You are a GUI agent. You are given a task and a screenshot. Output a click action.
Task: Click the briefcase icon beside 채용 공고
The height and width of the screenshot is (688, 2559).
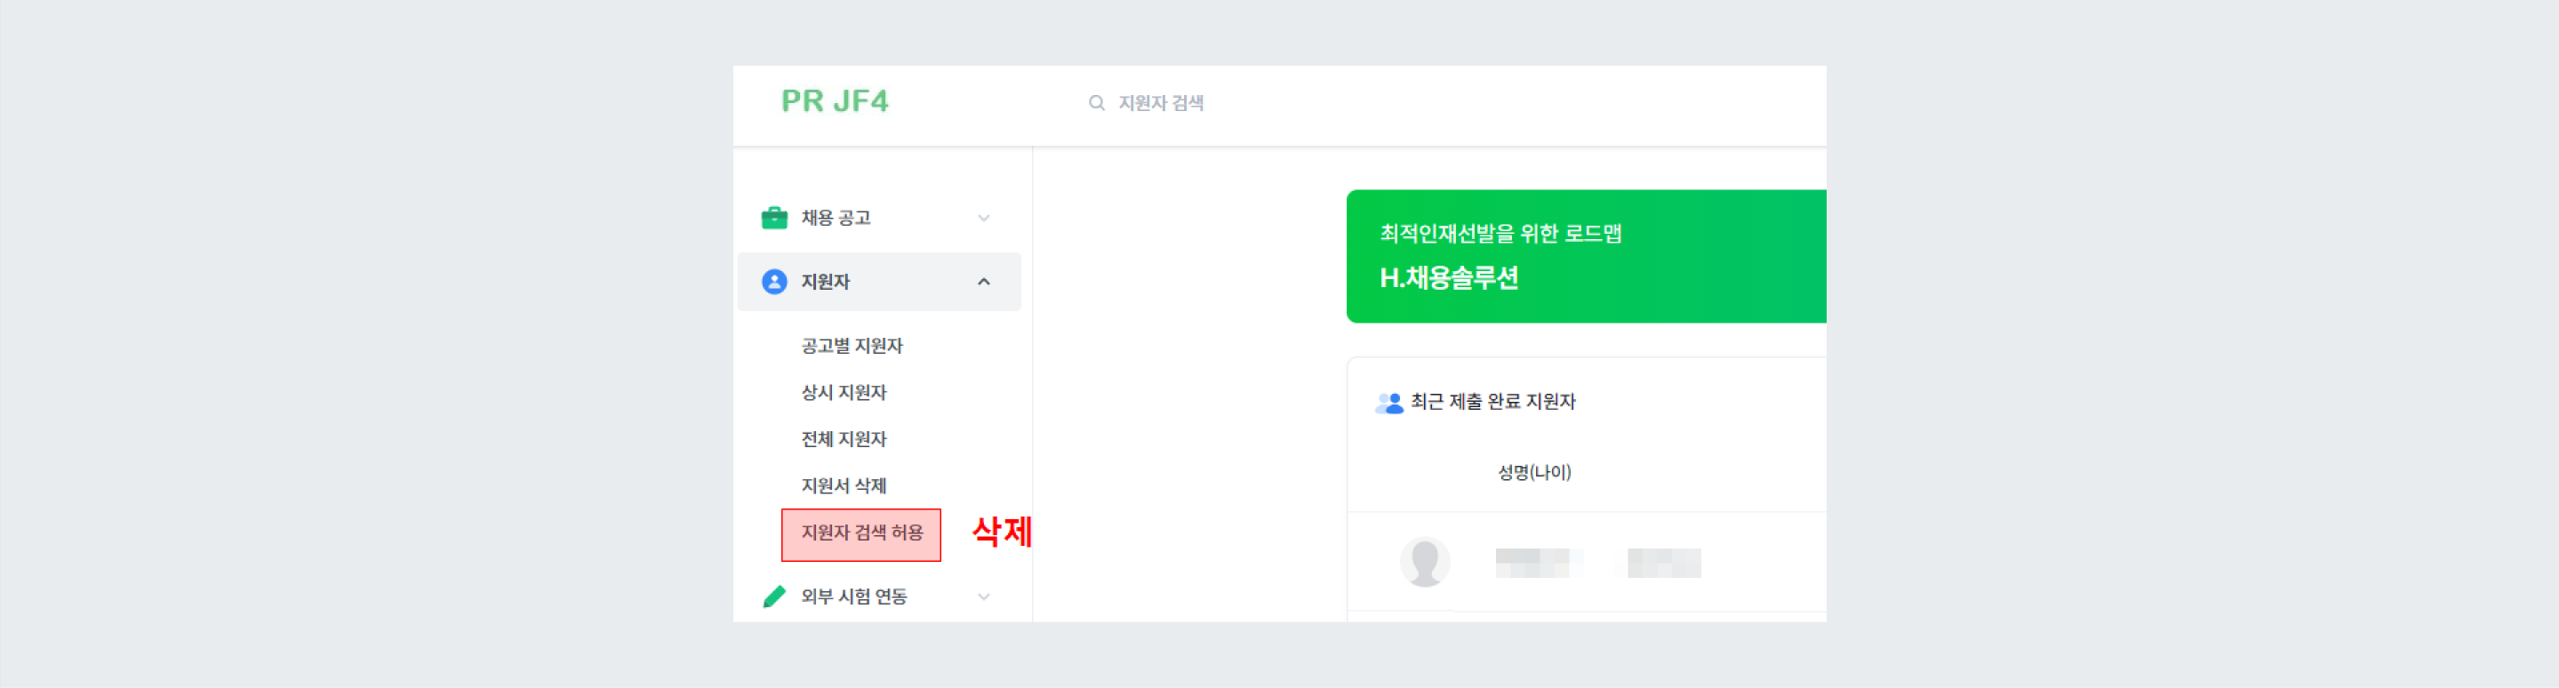(x=772, y=216)
